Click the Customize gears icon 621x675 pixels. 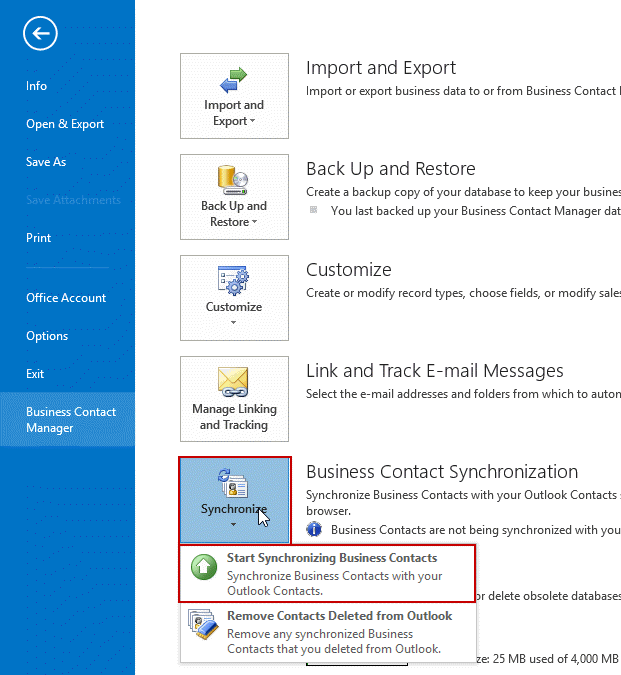(x=233, y=281)
